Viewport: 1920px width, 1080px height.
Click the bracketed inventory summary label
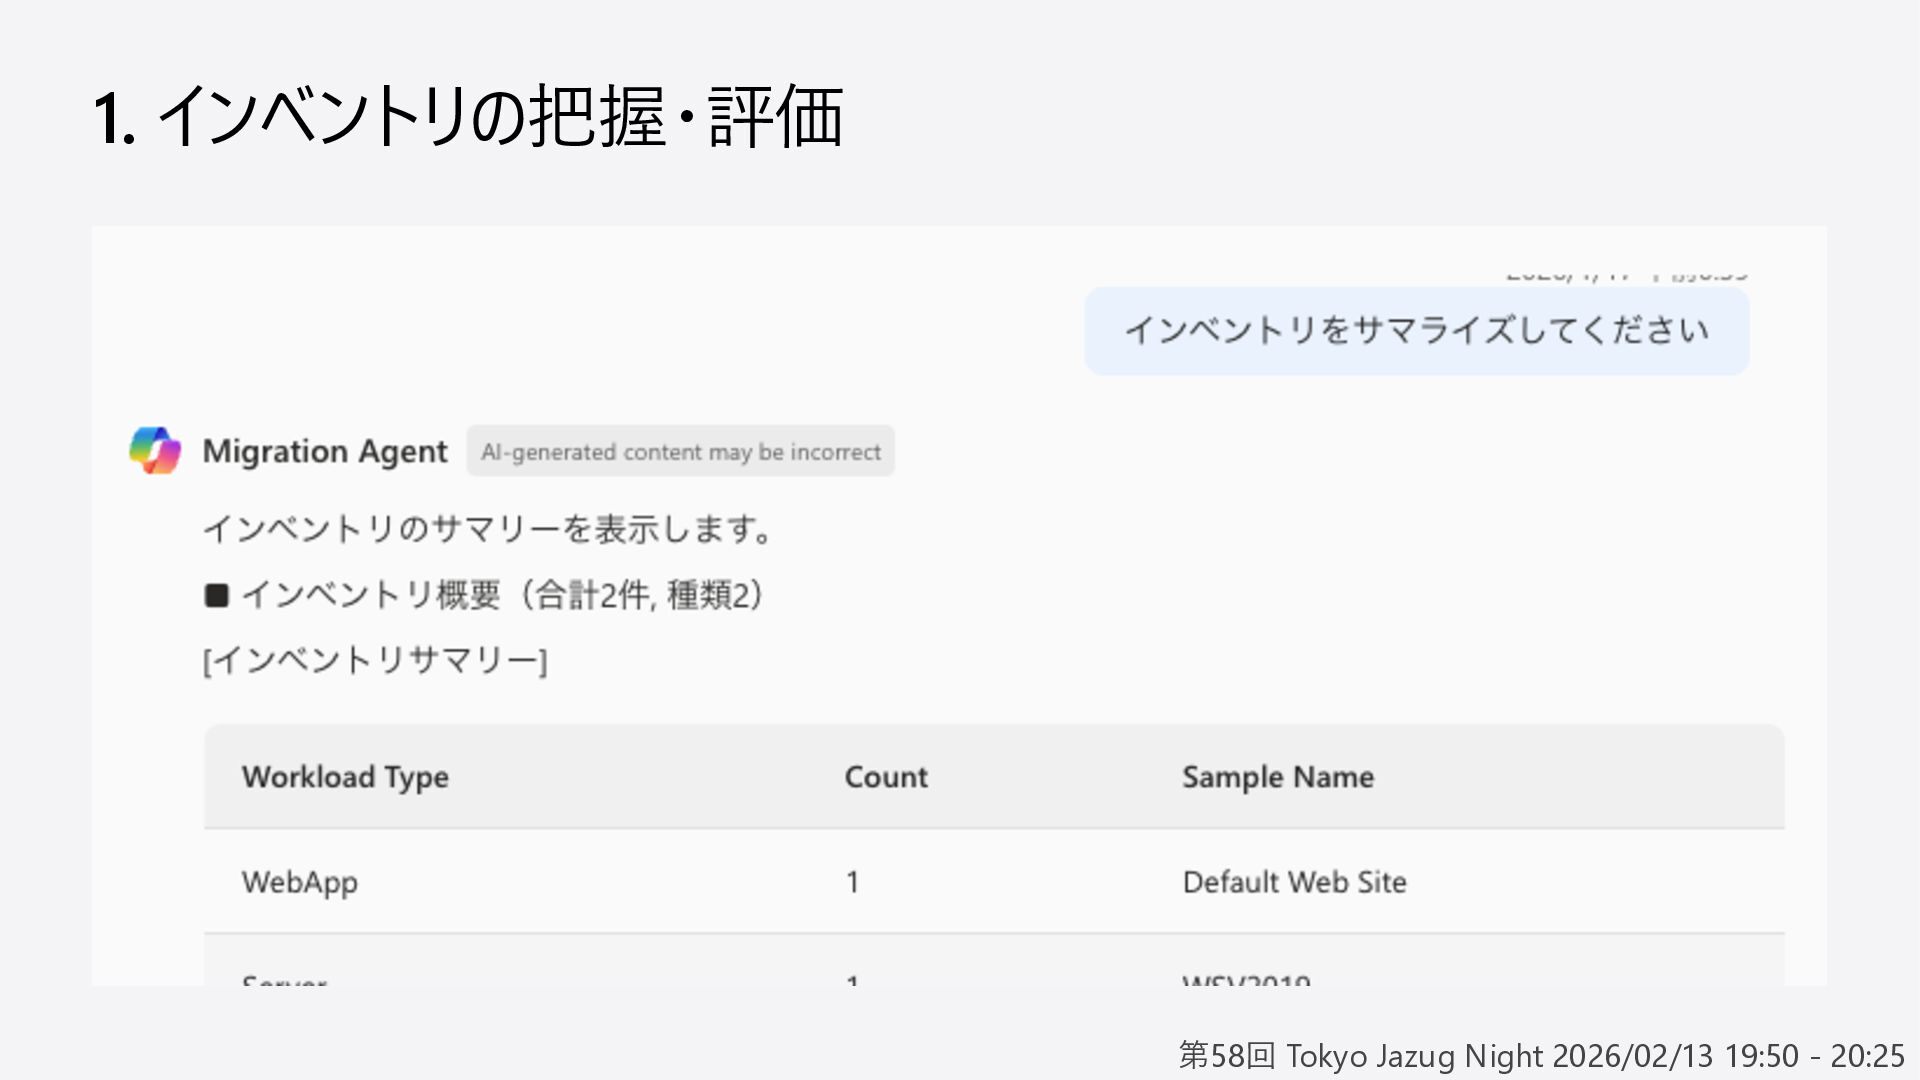tap(375, 661)
